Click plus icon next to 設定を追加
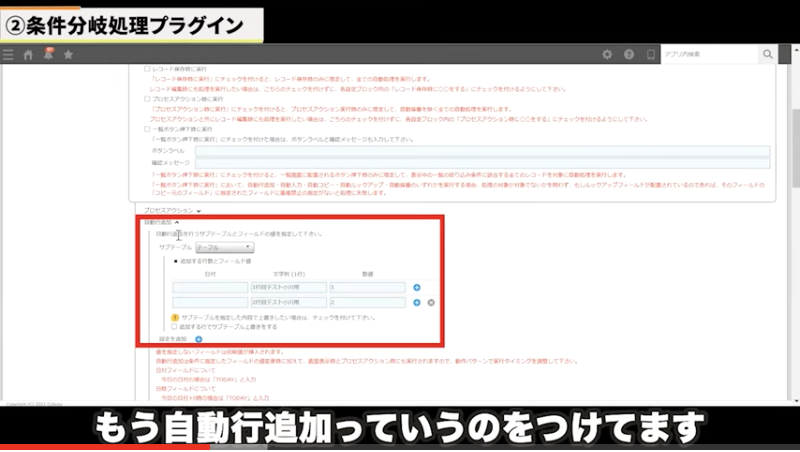800x452 pixels. point(199,340)
